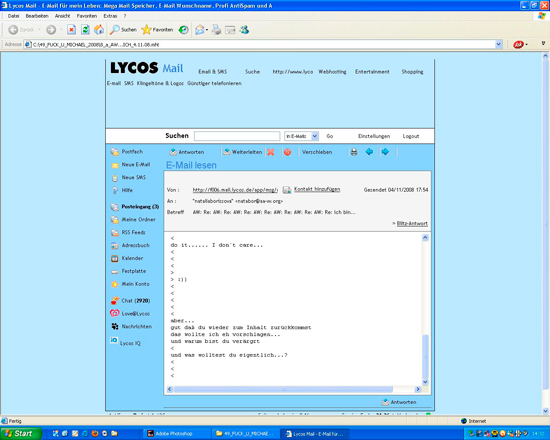
Task: Click the IE Forward arrow button
Action: pos(51,30)
